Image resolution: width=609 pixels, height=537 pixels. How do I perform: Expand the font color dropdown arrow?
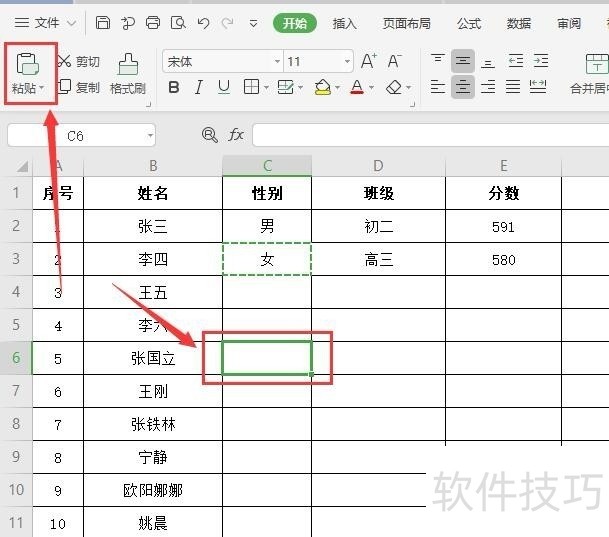(x=371, y=87)
